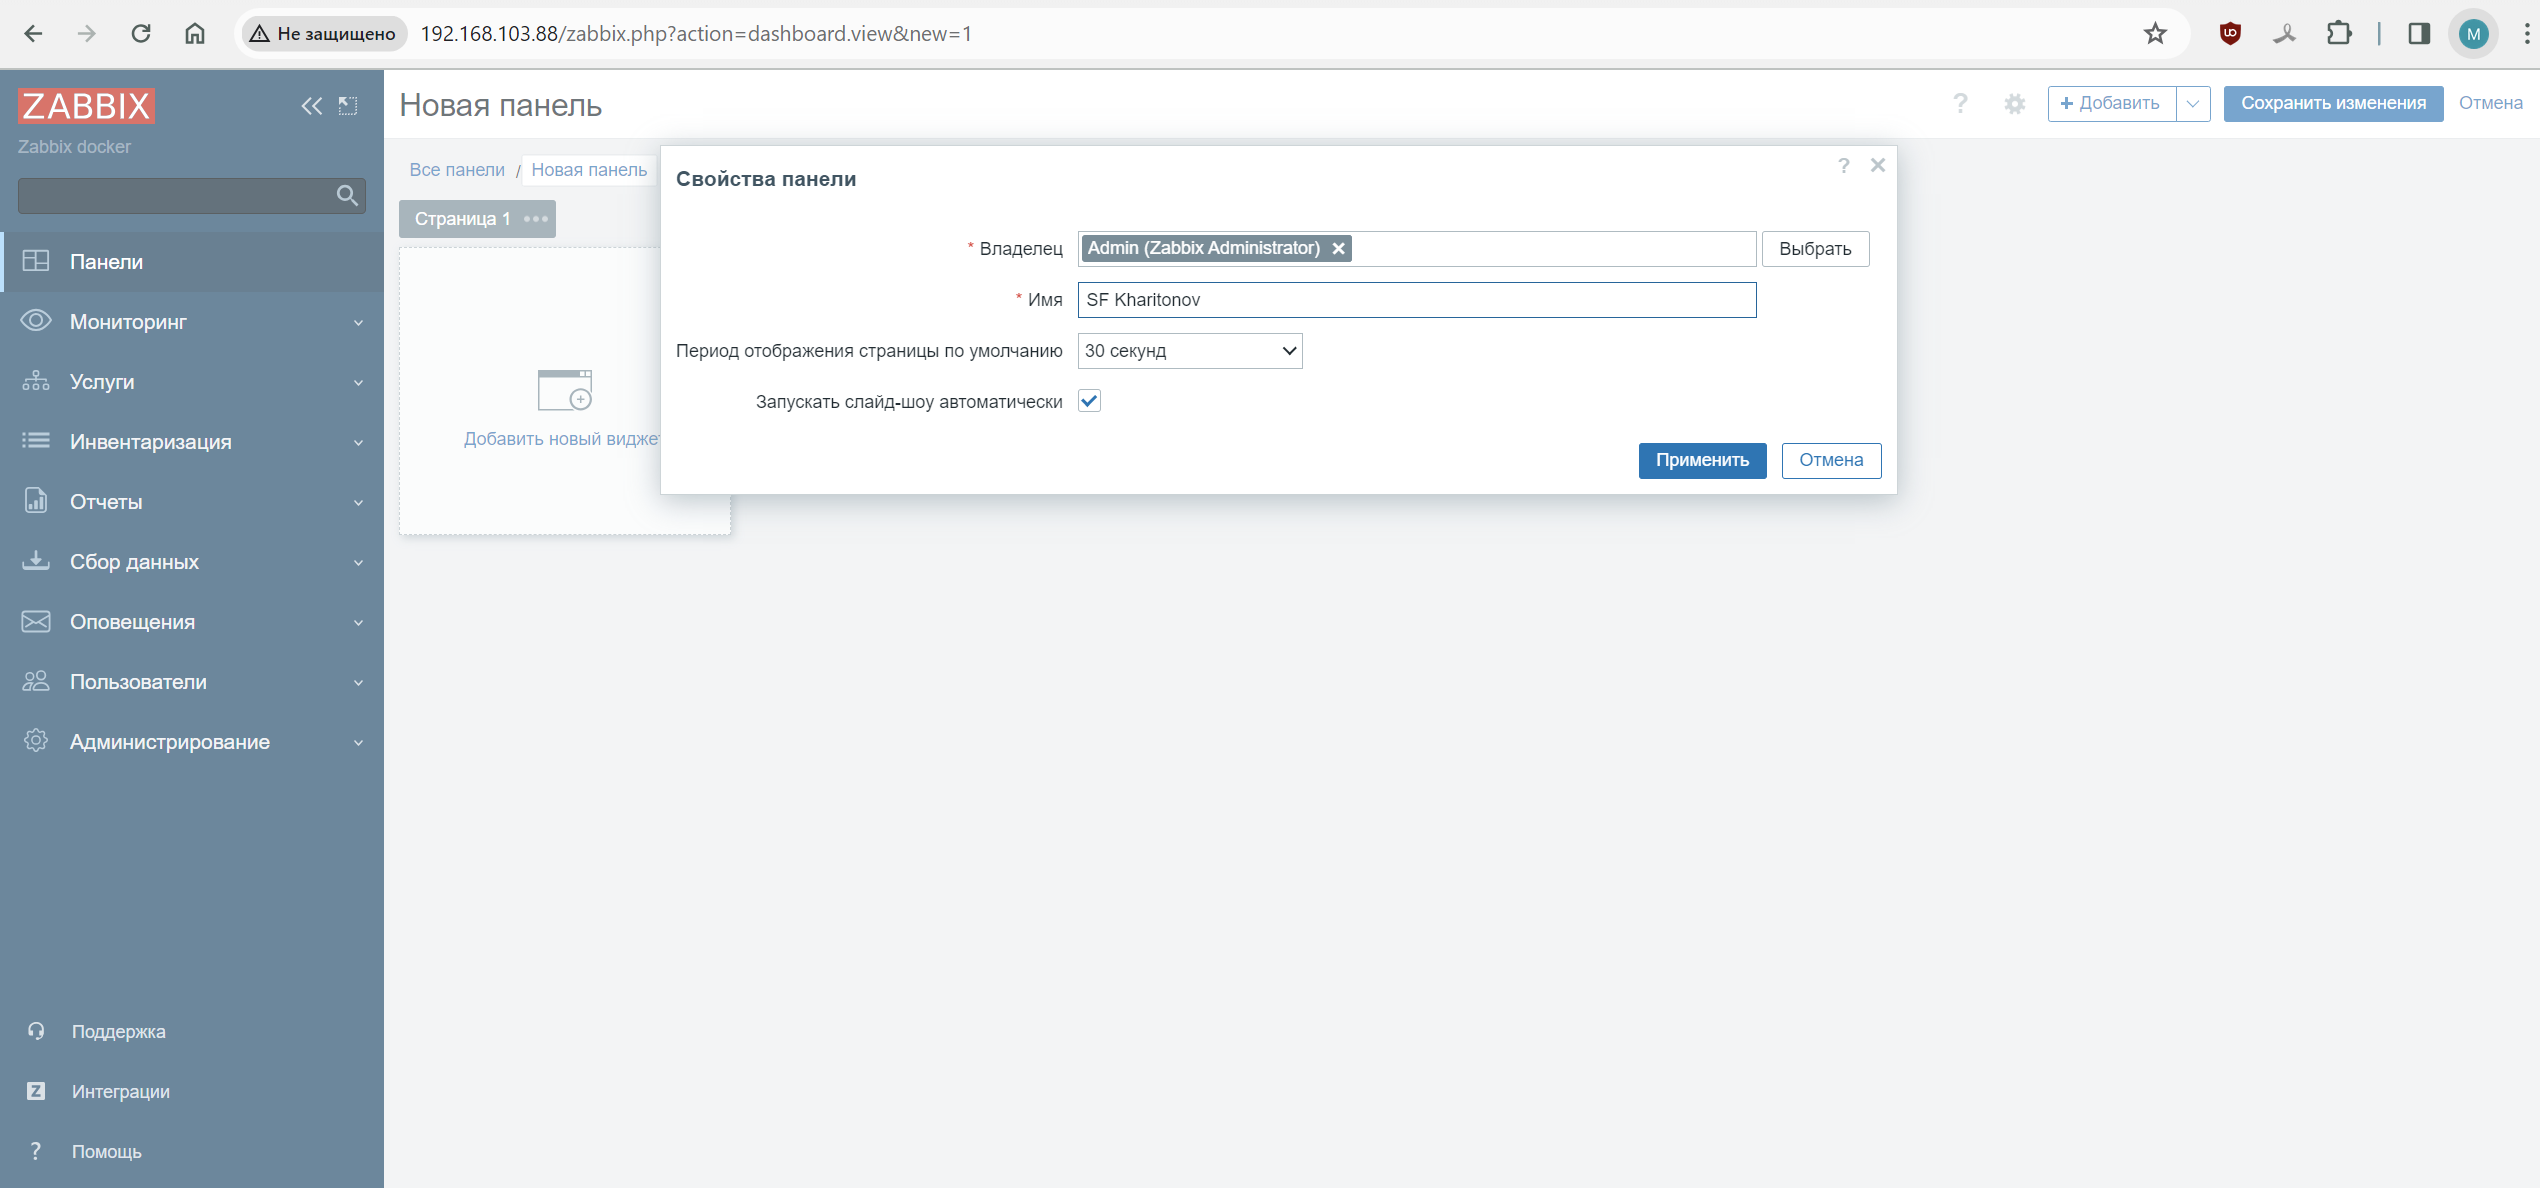Open the Интеграции sidebar item

coord(120,1092)
